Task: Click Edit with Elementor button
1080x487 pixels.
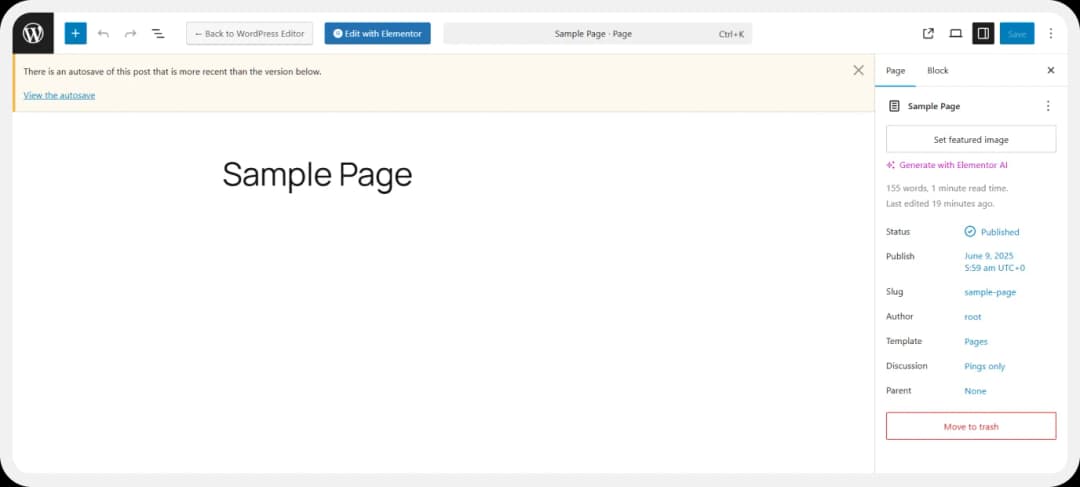Action: click(377, 33)
